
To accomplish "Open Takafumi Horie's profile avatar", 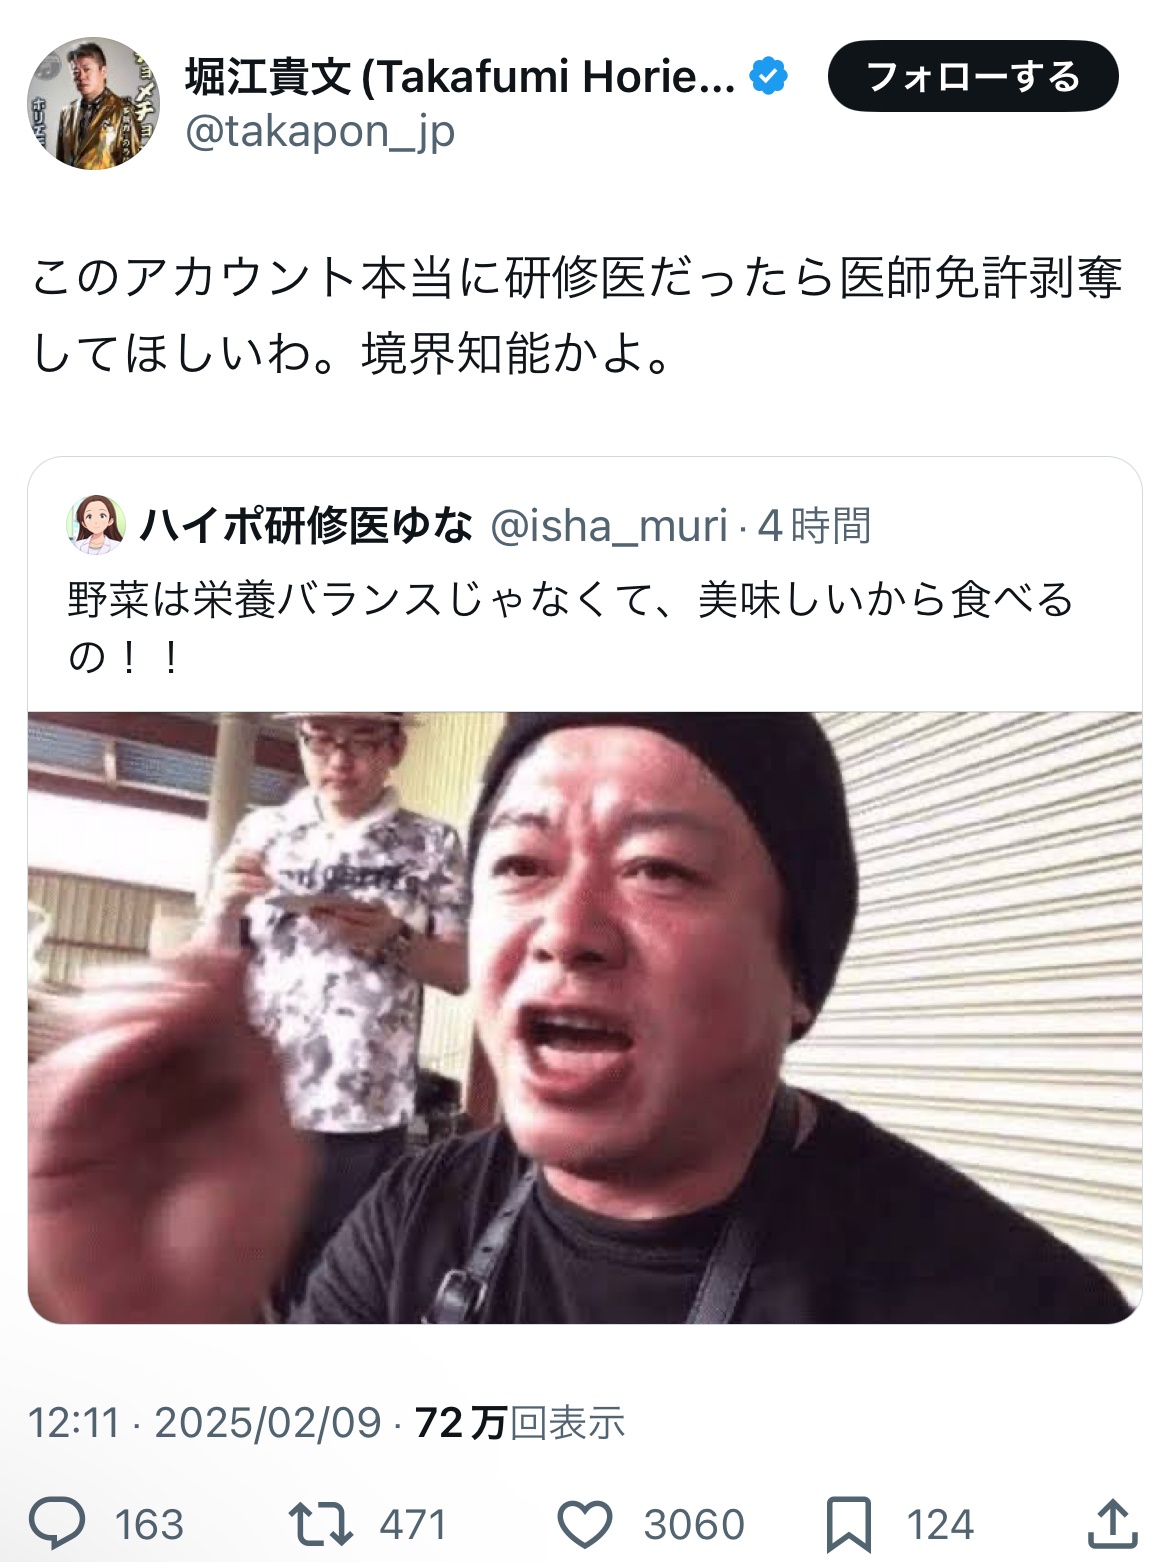I will (x=93, y=103).
